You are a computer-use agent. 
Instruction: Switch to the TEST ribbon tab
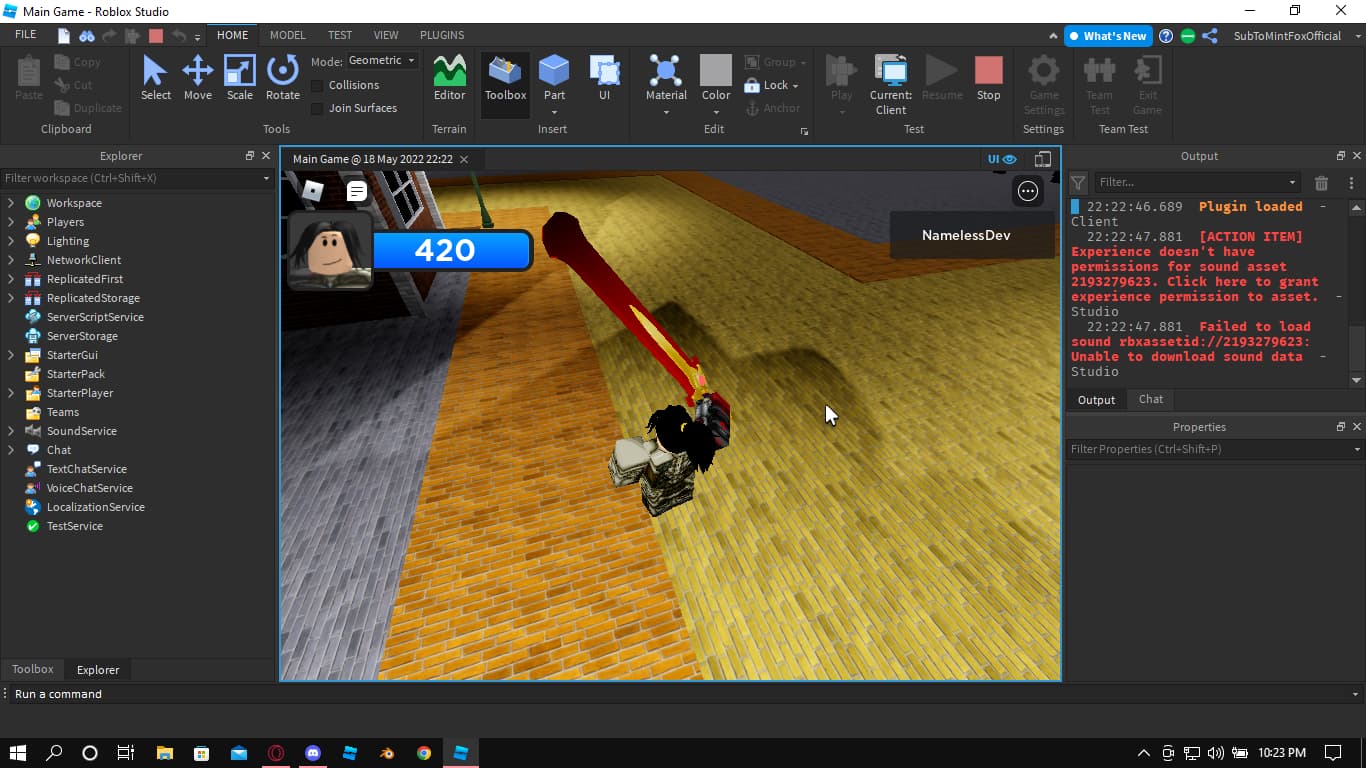click(x=340, y=35)
